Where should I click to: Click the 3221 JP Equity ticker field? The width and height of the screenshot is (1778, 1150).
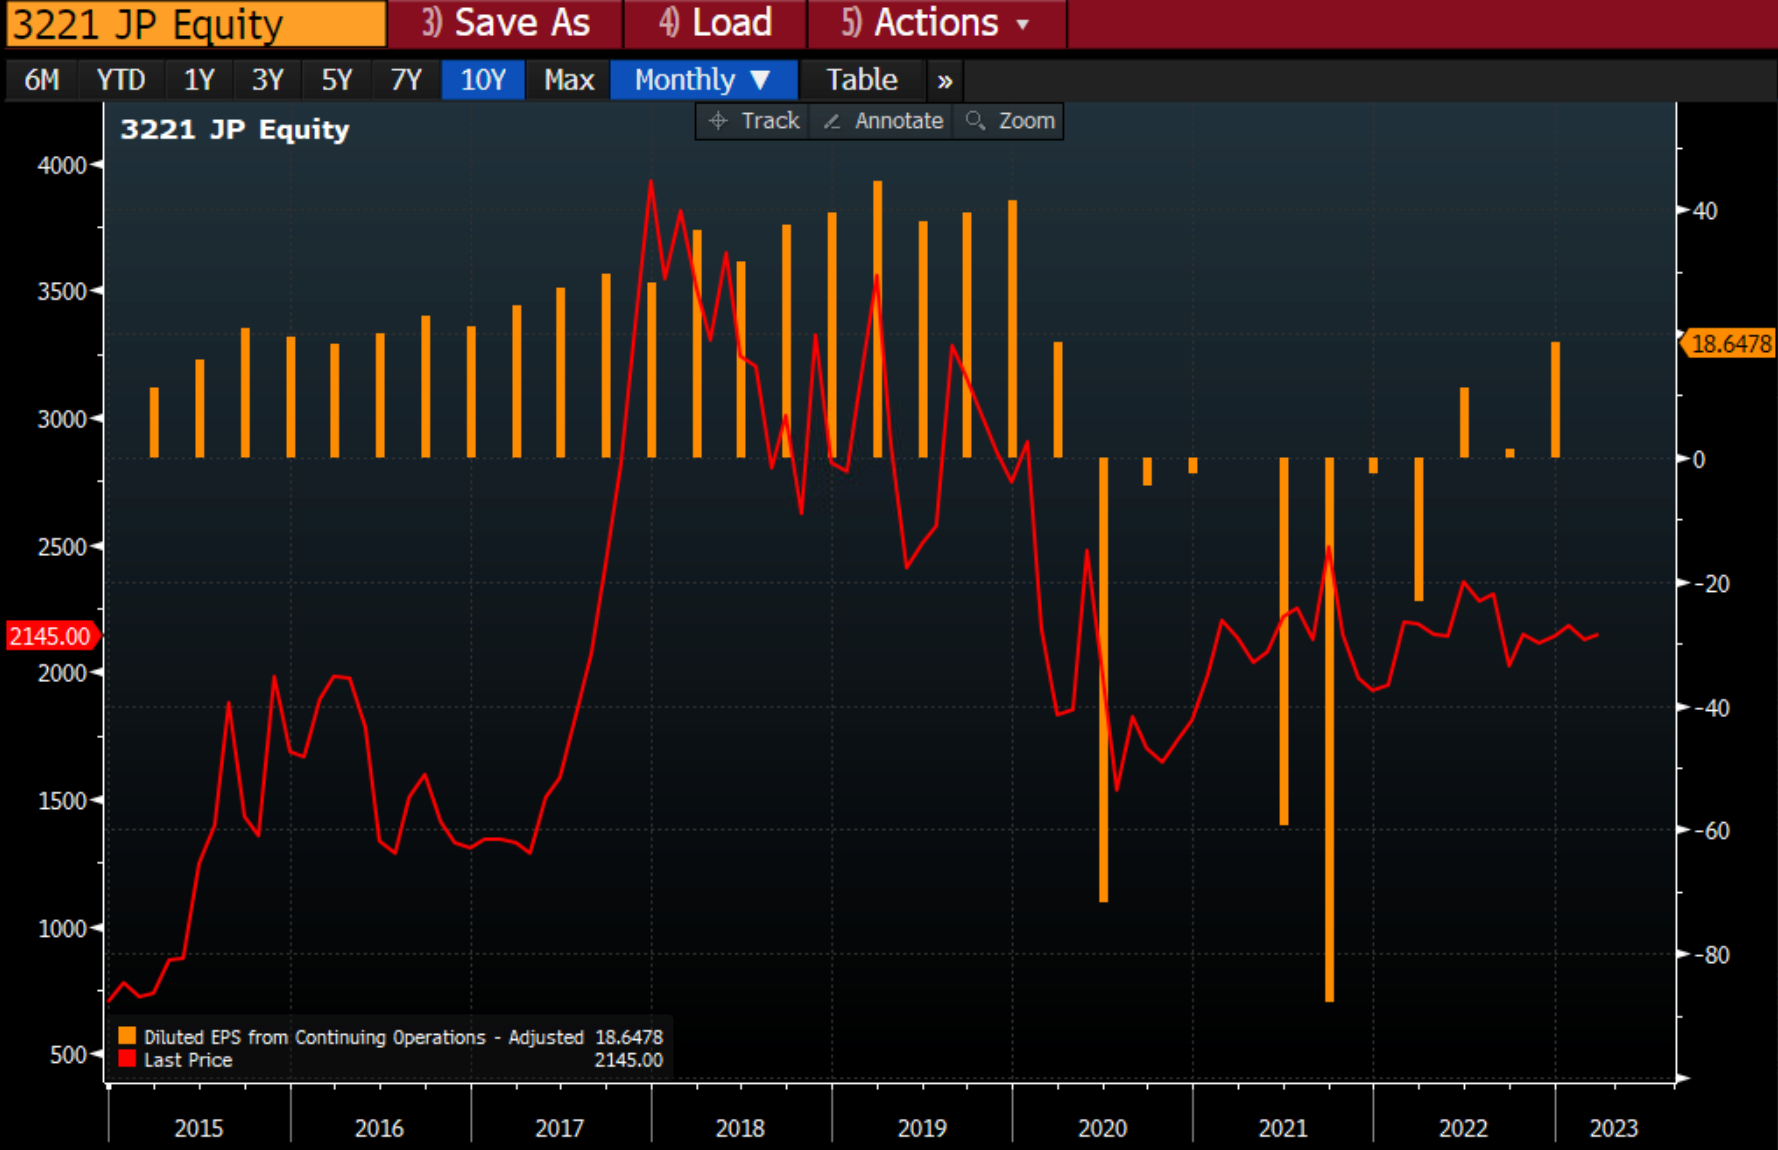[196, 24]
